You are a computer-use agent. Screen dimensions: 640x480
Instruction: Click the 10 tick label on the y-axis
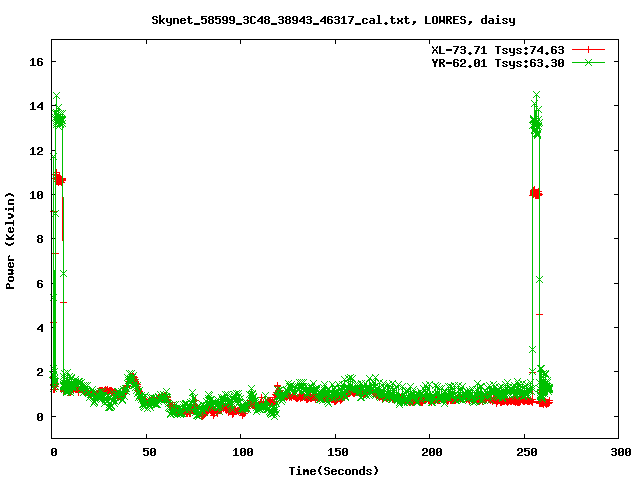37,195
